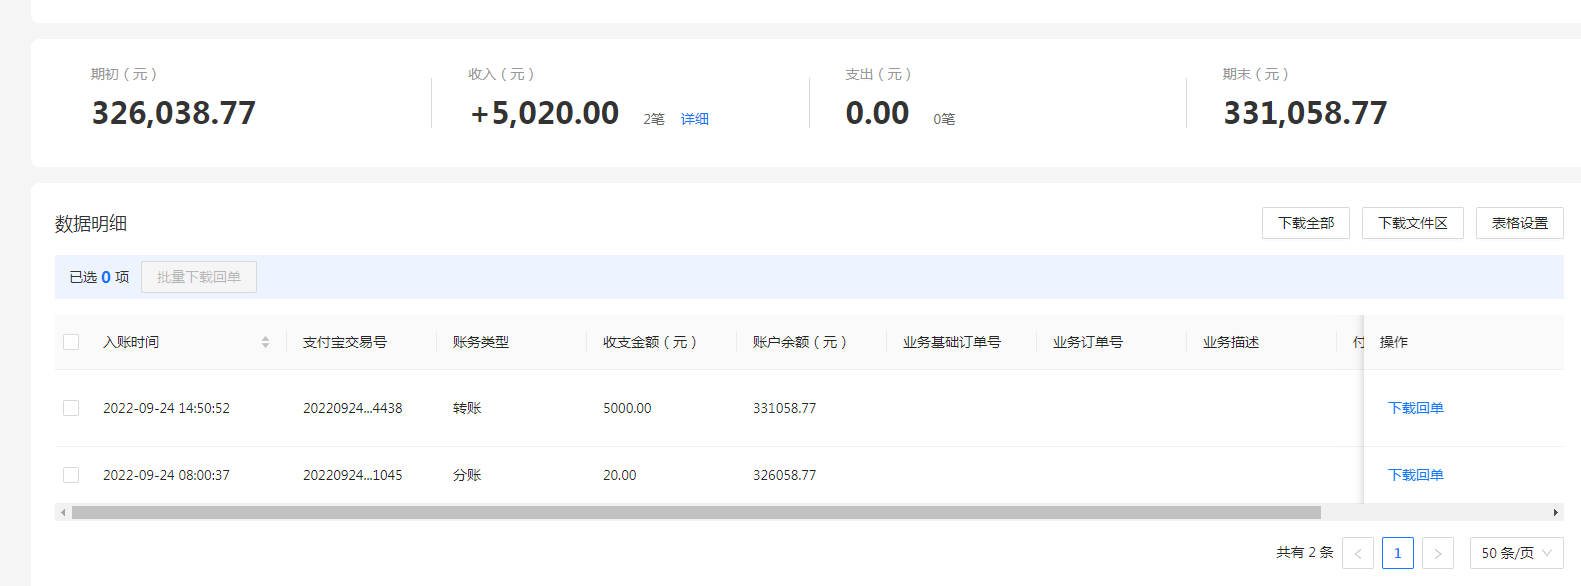Click the 账务类型 column header

pyautogui.click(x=481, y=342)
